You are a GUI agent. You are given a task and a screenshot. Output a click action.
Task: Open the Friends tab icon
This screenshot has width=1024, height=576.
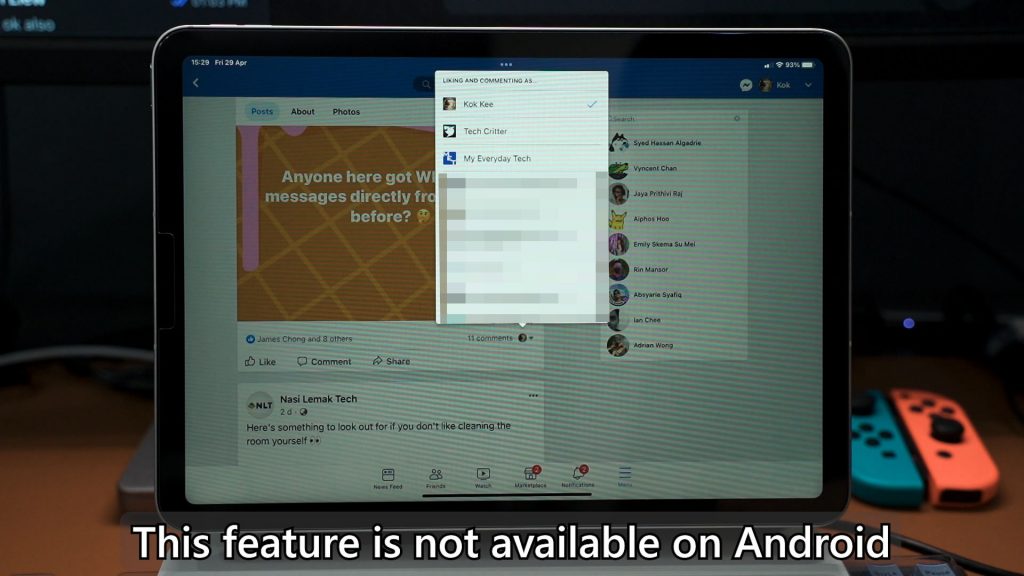[x=436, y=475]
